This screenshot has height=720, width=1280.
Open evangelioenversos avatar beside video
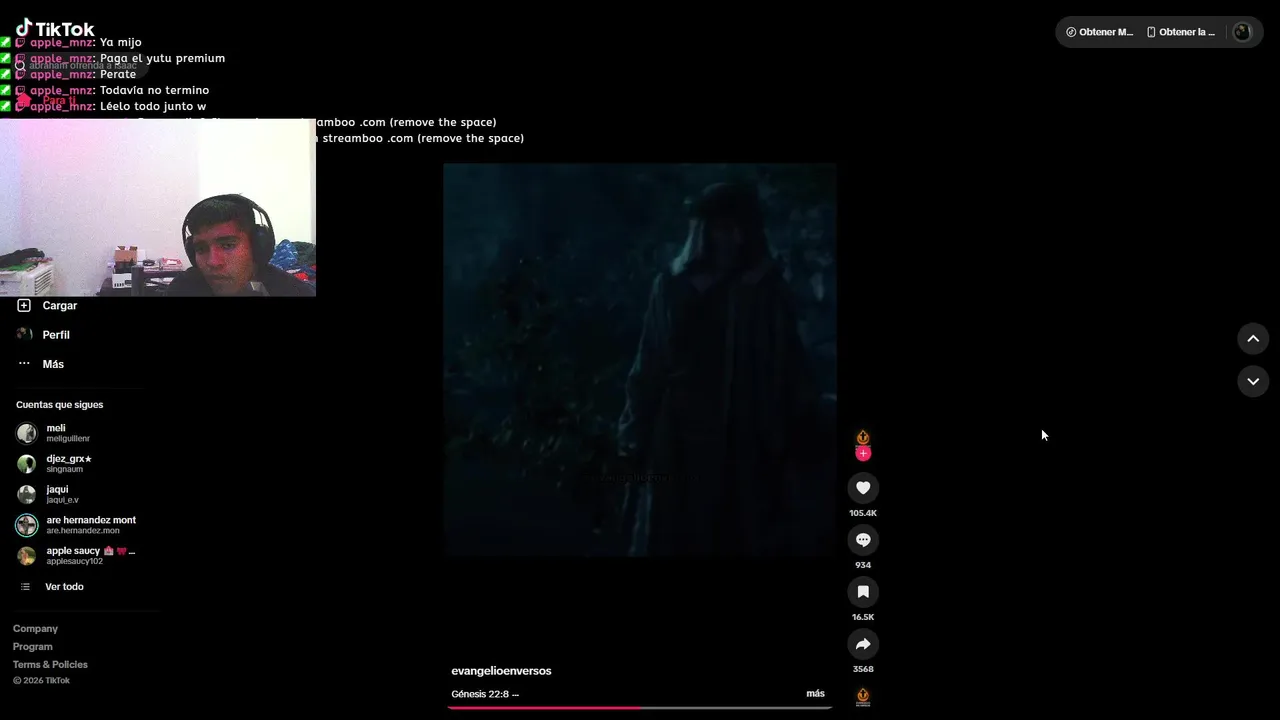pyautogui.click(x=863, y=438)
